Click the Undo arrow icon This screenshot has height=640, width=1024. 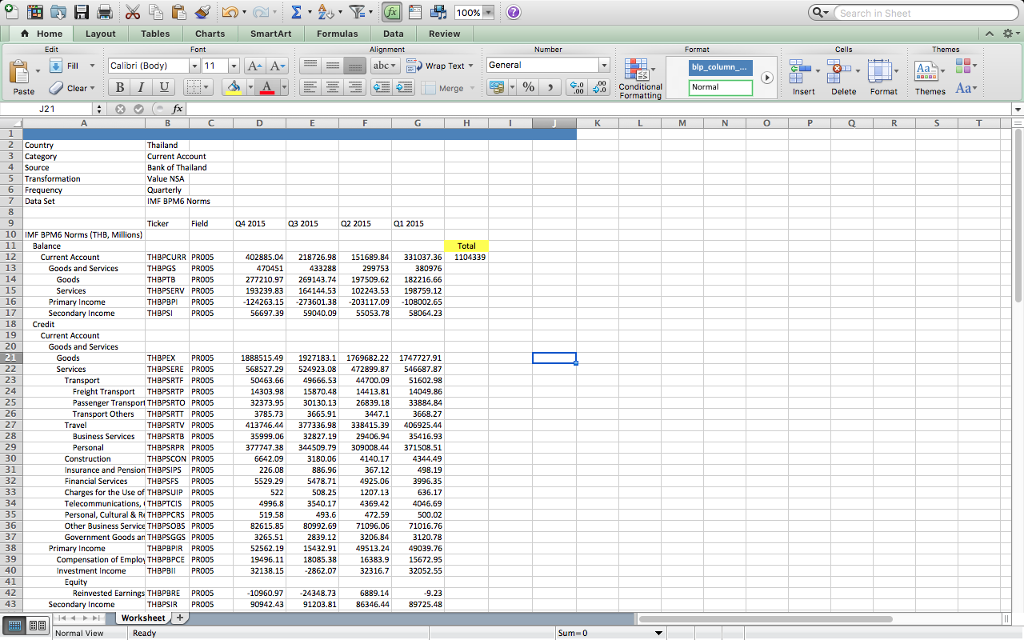click(x=229, y=13)
